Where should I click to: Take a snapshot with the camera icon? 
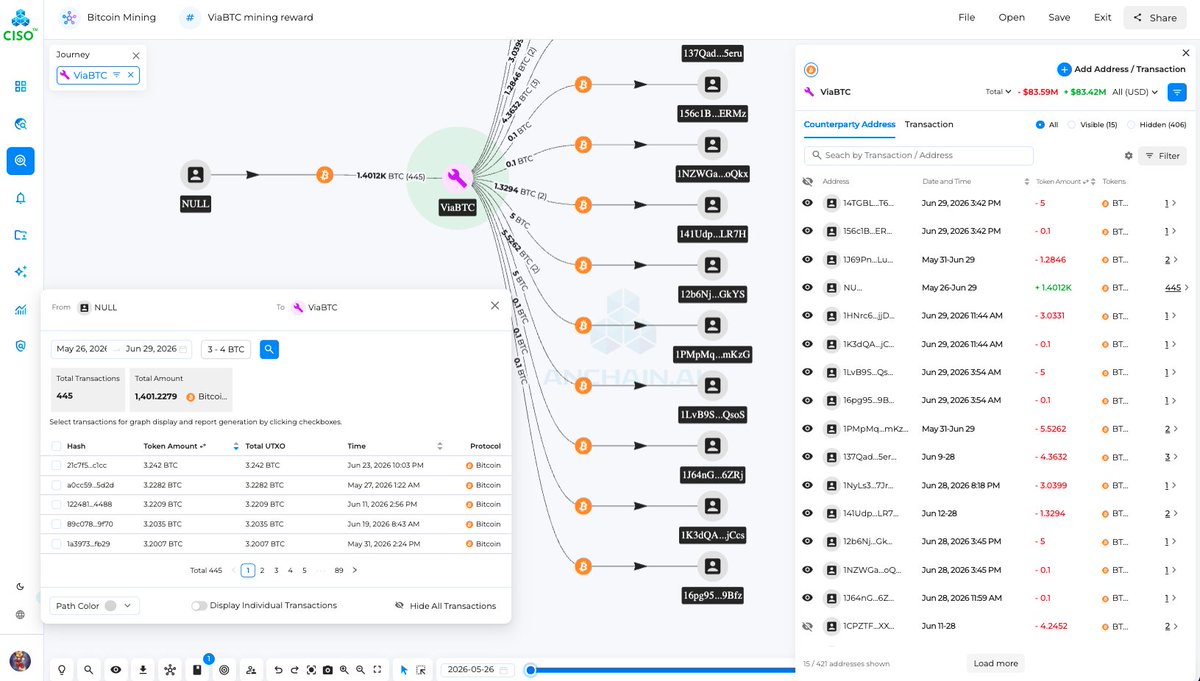[327, 669]
